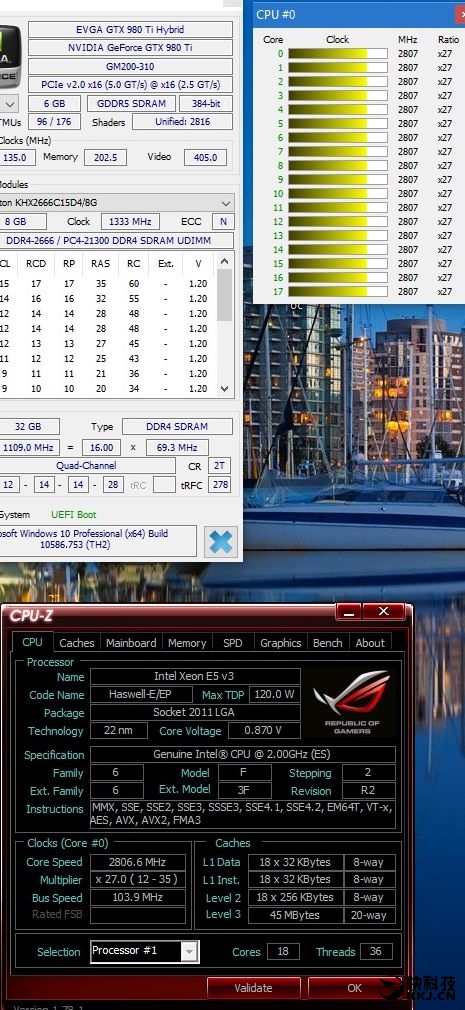The image size is (465, 1010).
Task: Click the 45 MBytes Level 3 cache field
Action: coord(294,915)
